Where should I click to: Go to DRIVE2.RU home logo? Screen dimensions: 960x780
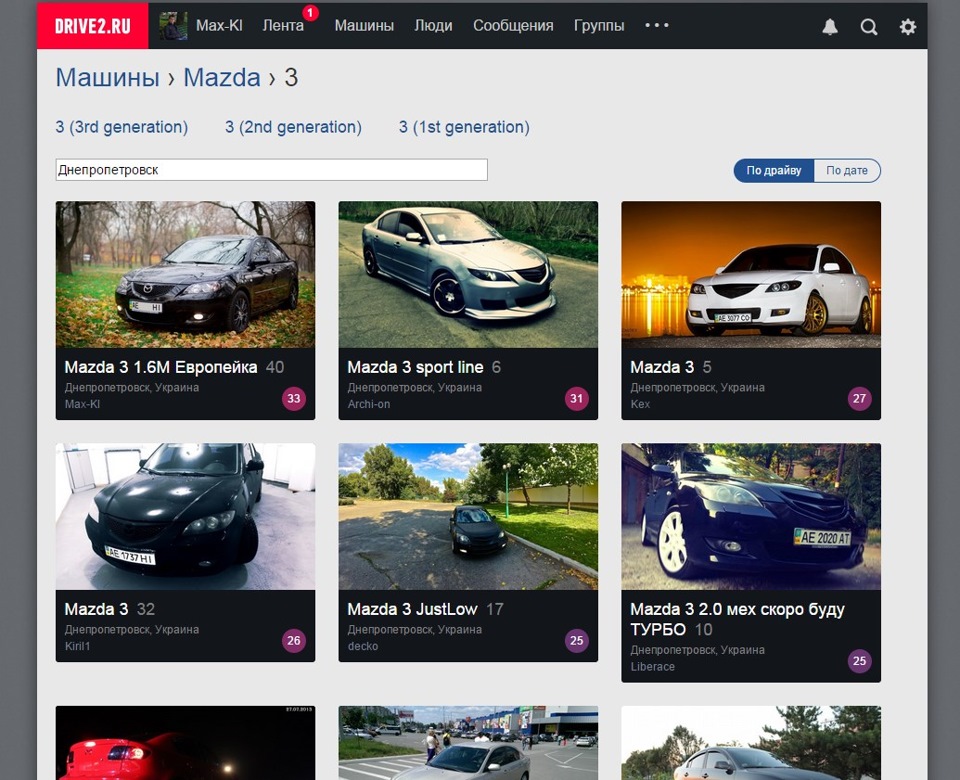[x=92, y=26]
